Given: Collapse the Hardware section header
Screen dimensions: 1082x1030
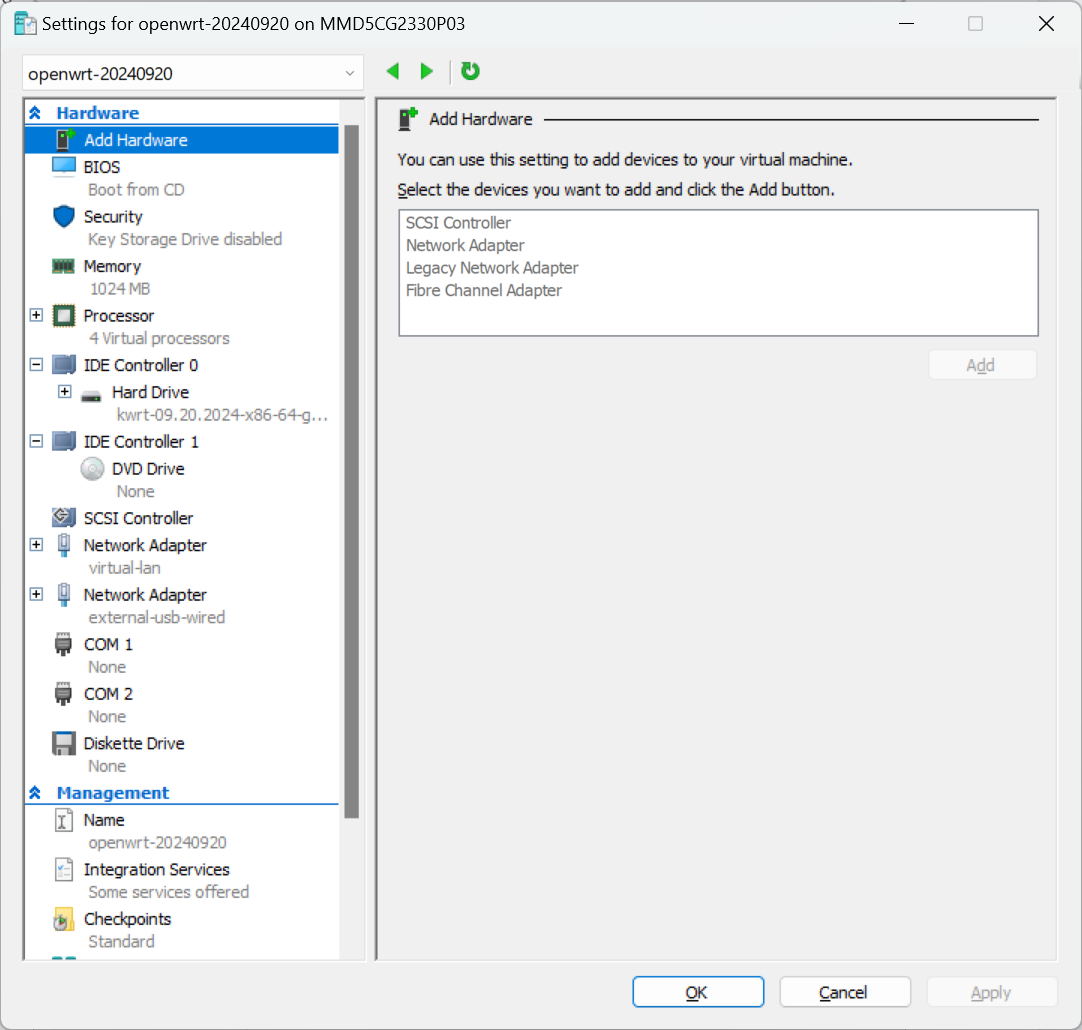Looking at the screenshot, I should point(36,114).
